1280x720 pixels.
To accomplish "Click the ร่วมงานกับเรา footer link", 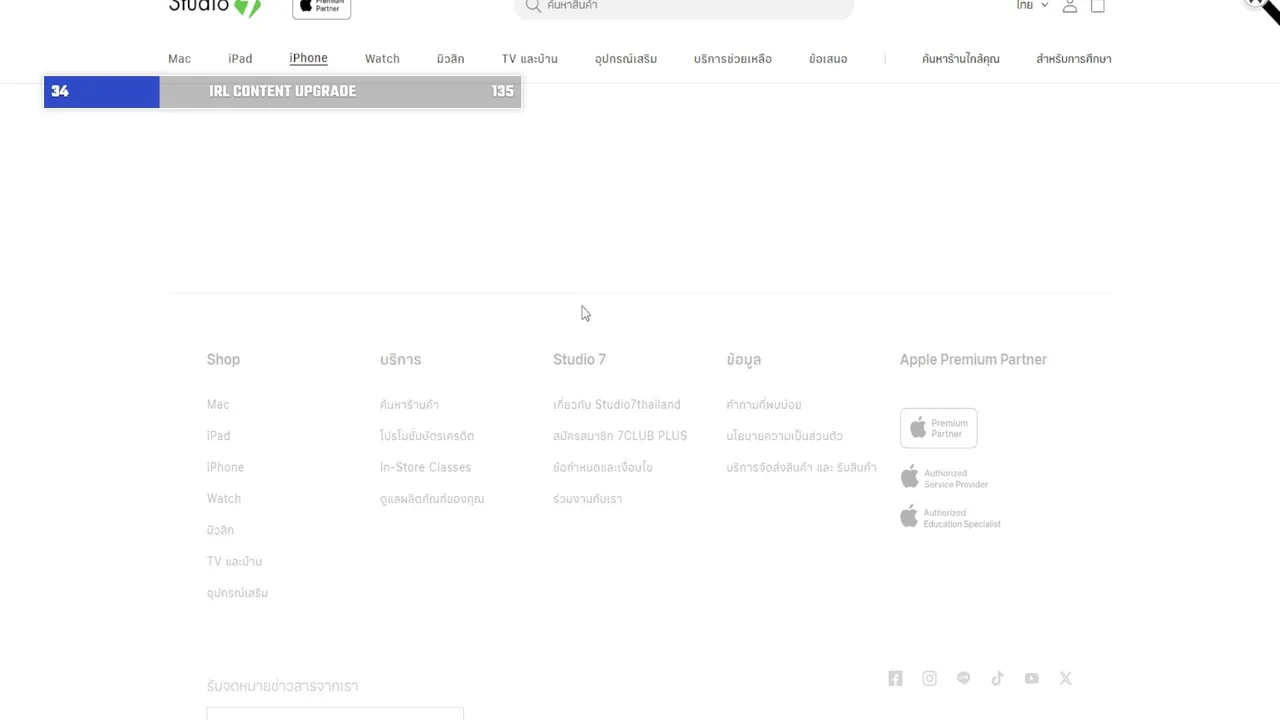I will coord(587,498).
